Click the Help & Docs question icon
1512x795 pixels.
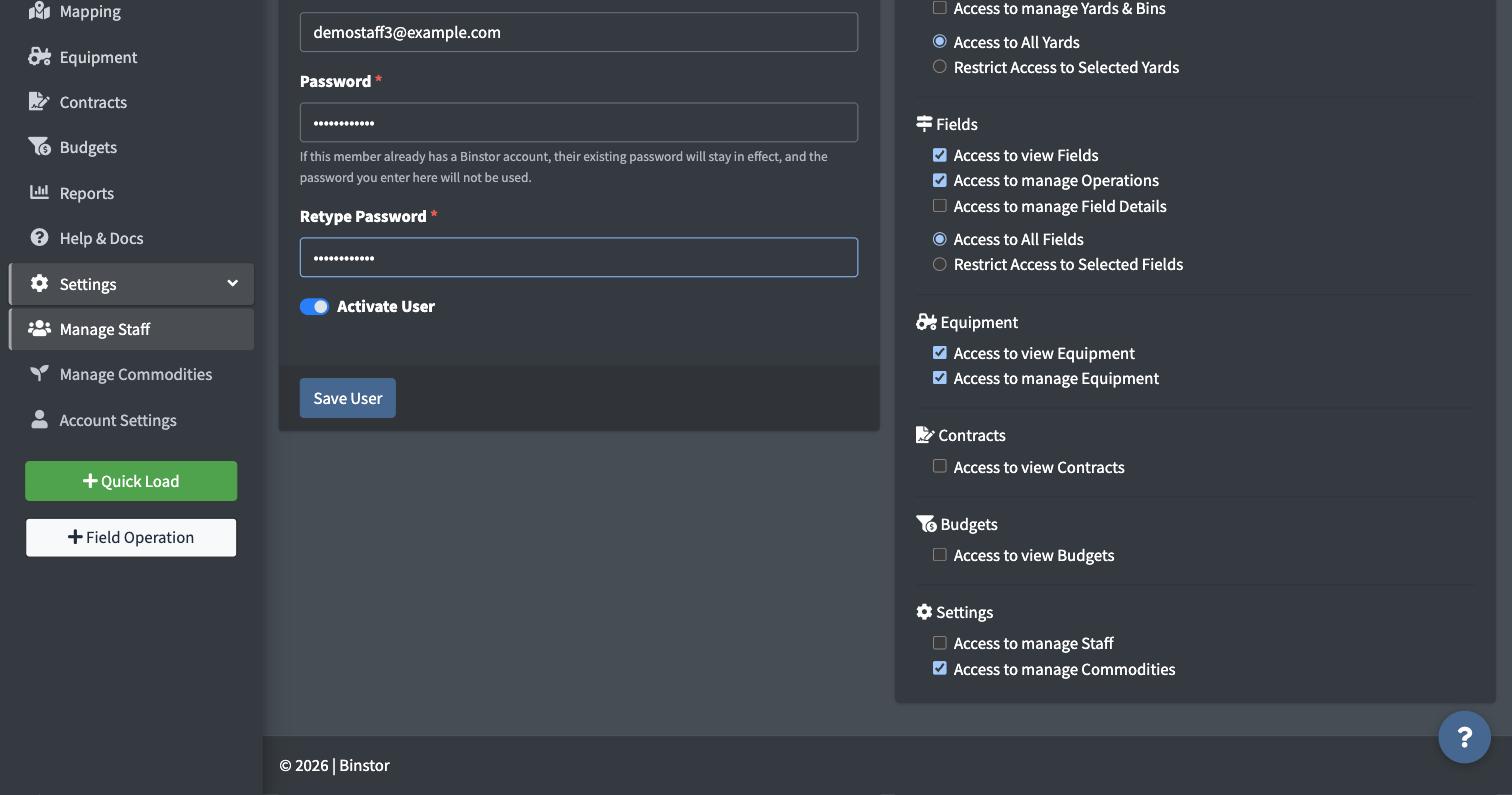point(39,238)
